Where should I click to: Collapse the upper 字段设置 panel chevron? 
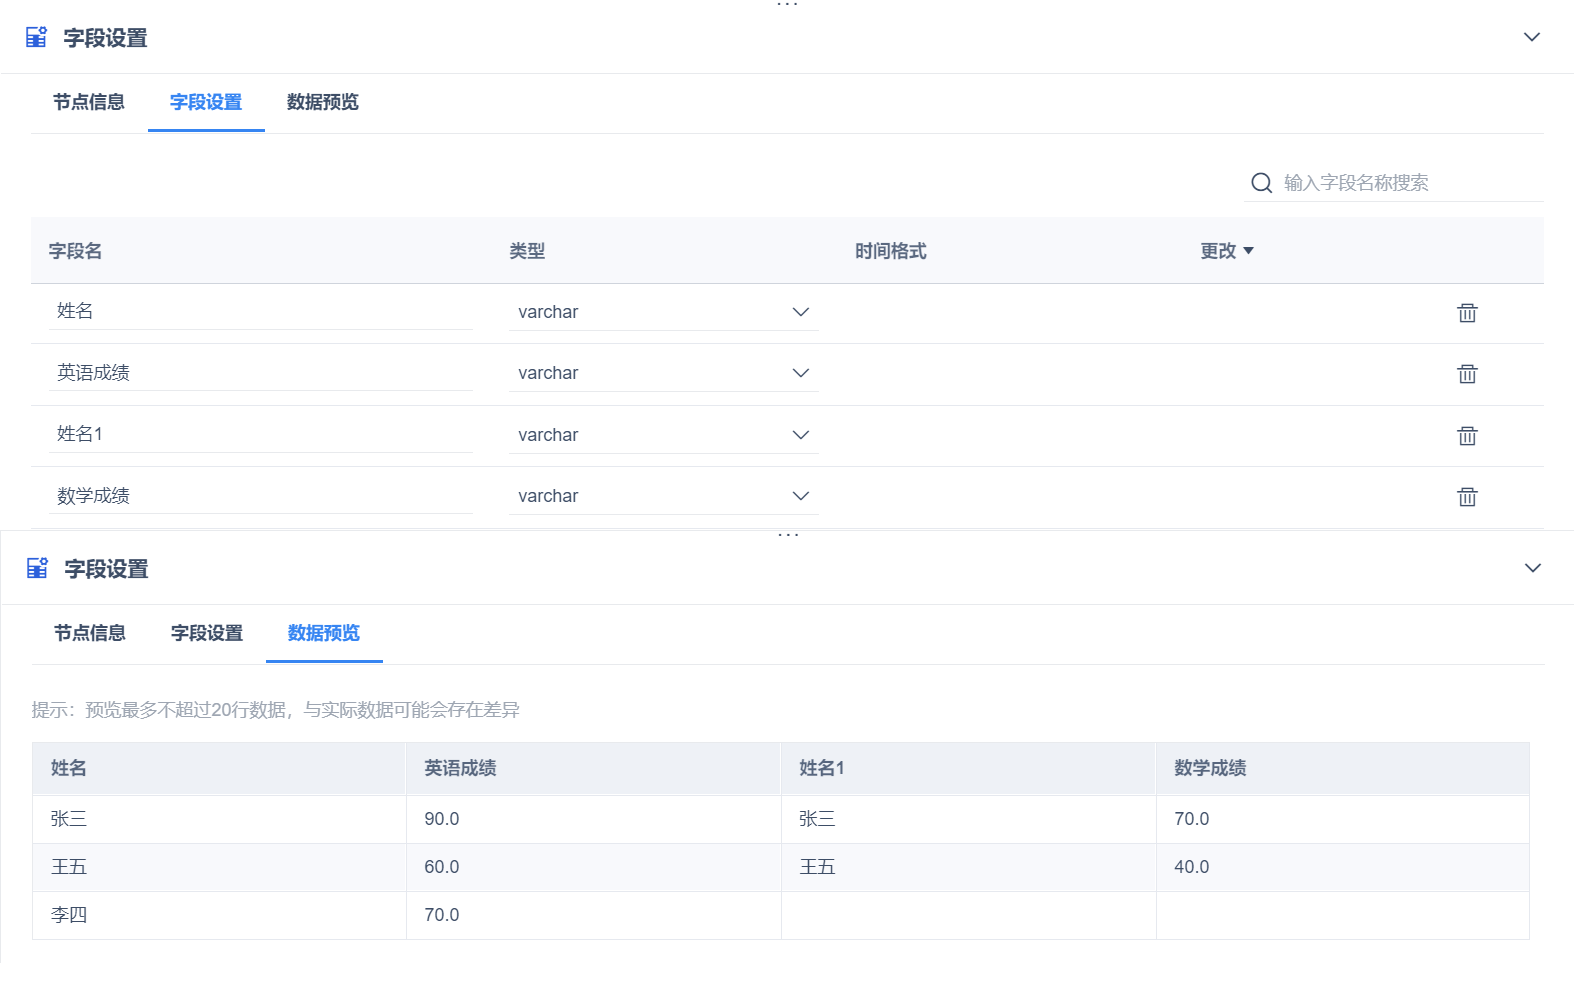tap(1531, 37)
